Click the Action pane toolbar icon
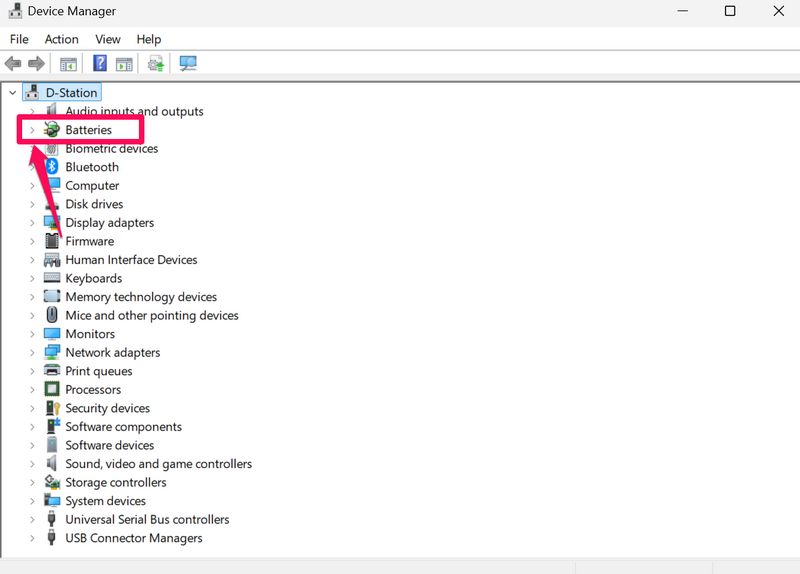Viewport: 800px width, 574px height. tap(124, 64)
